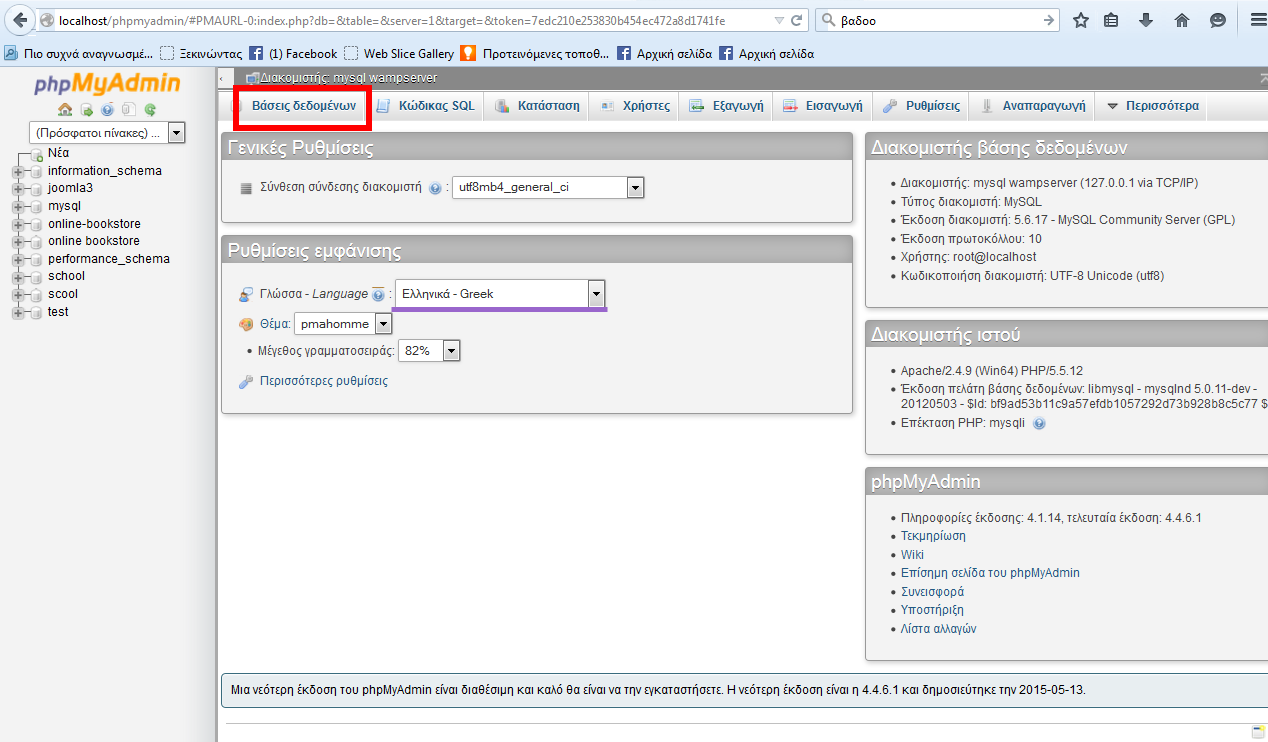Screen dimensions: 1268x742
Task: Select the Νέα entry in database tree
Action: click(x=58, y=153)
